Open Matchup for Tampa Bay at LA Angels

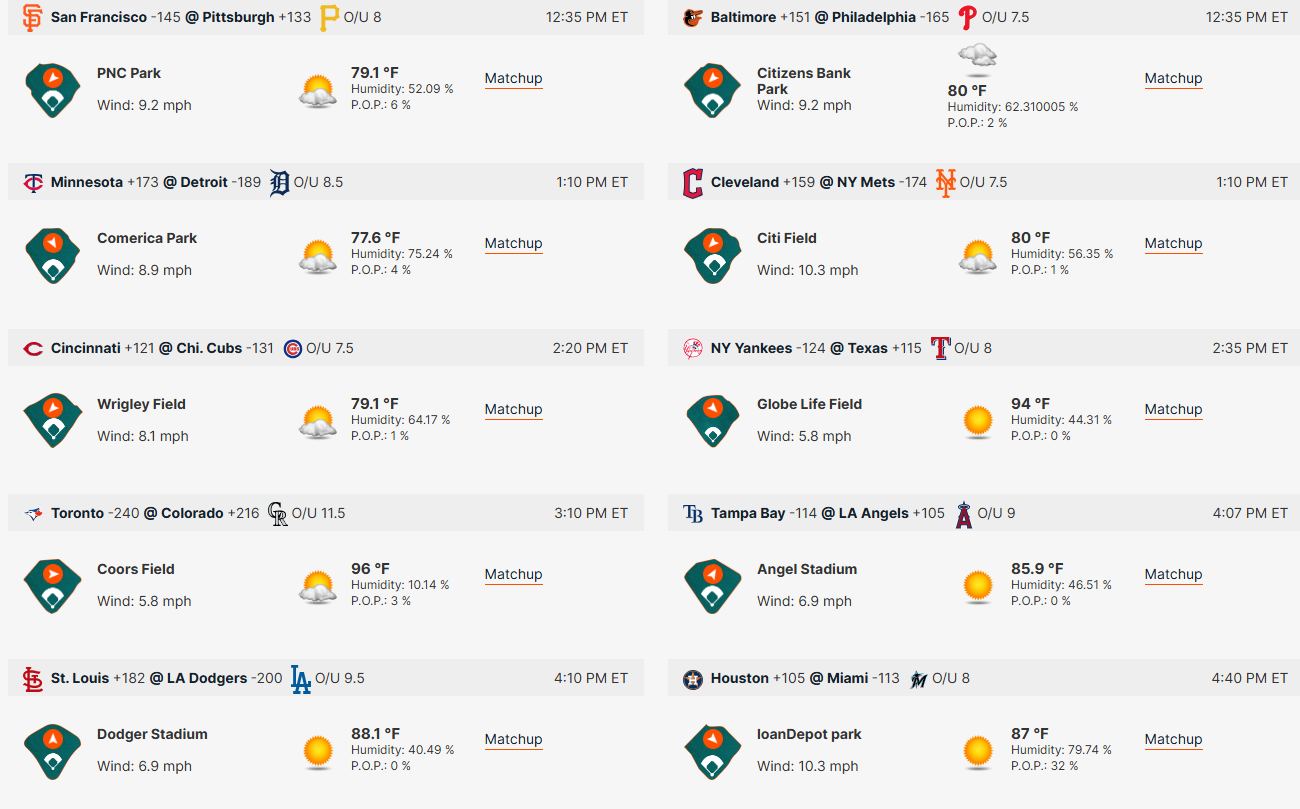(x=1174, y=574)
